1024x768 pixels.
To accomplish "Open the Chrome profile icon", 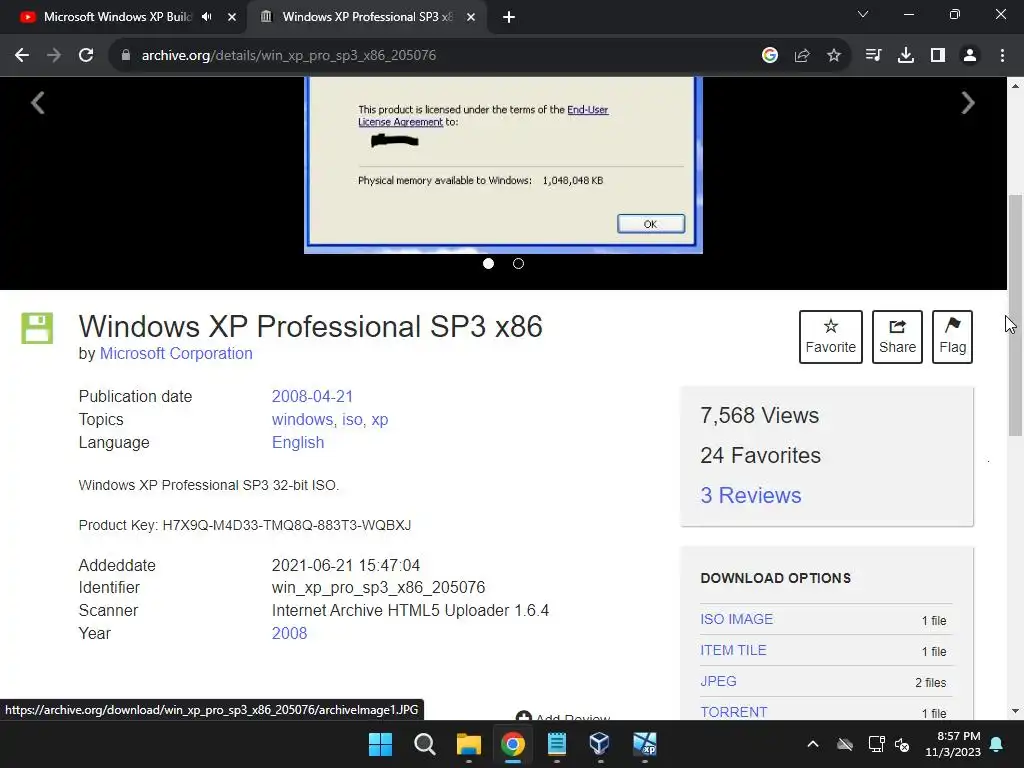I will point(970,56).
